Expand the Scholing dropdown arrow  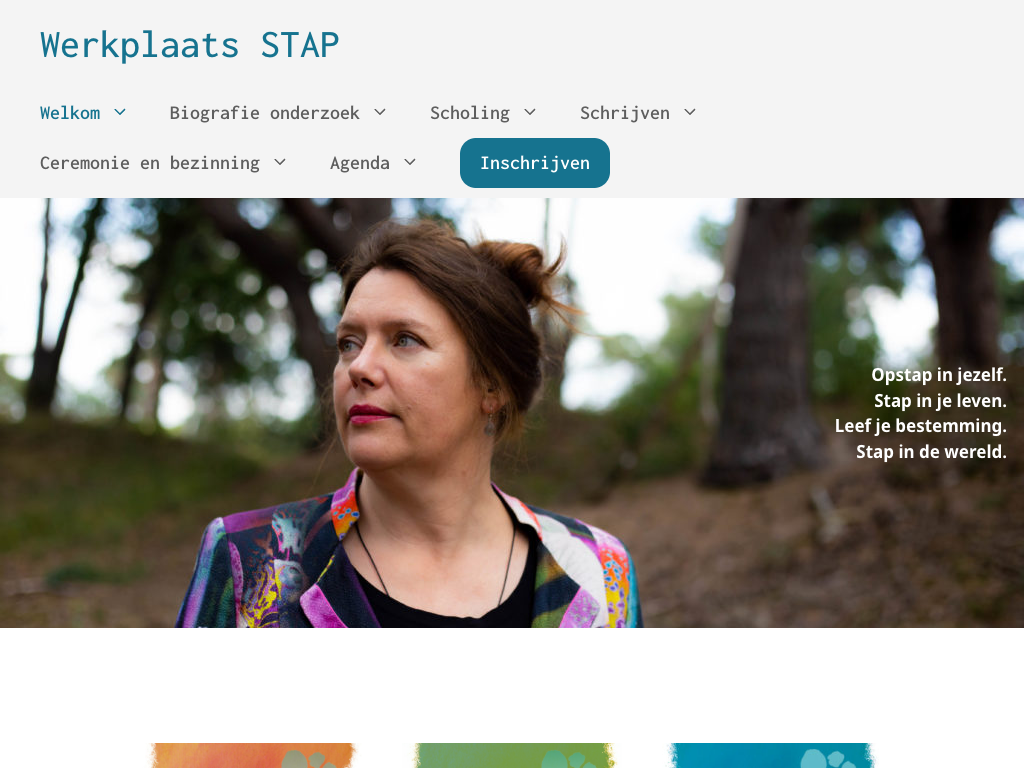(x=530, y=112)
